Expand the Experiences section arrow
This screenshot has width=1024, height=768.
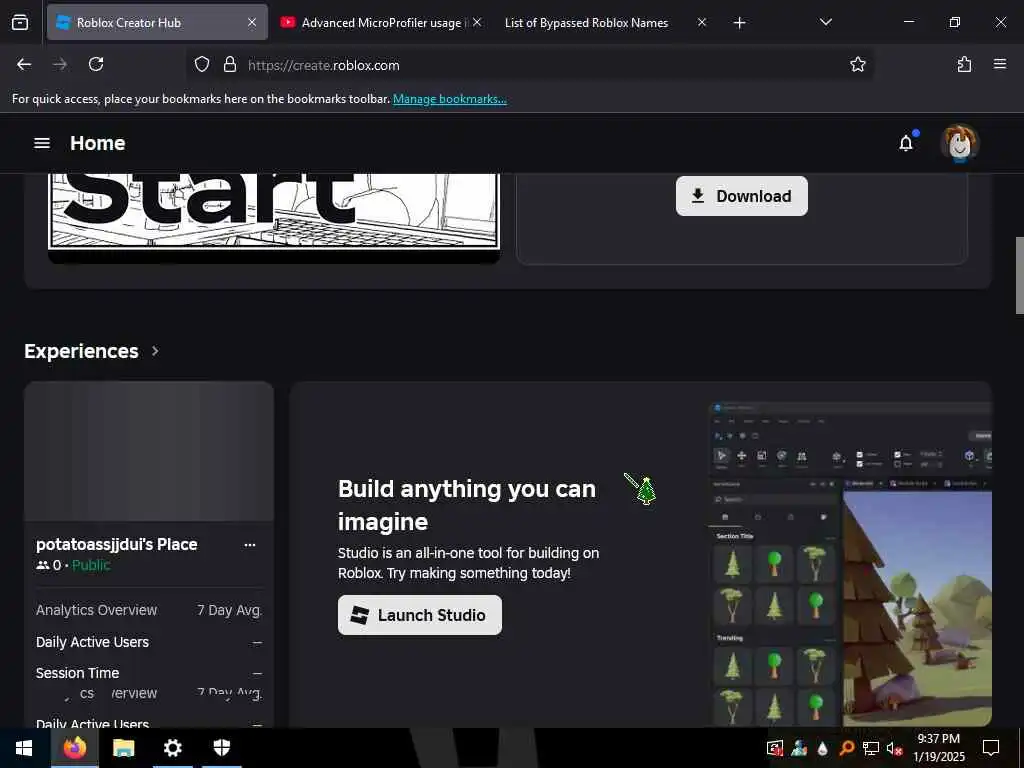pyautogui.click(x=155, y=351)
